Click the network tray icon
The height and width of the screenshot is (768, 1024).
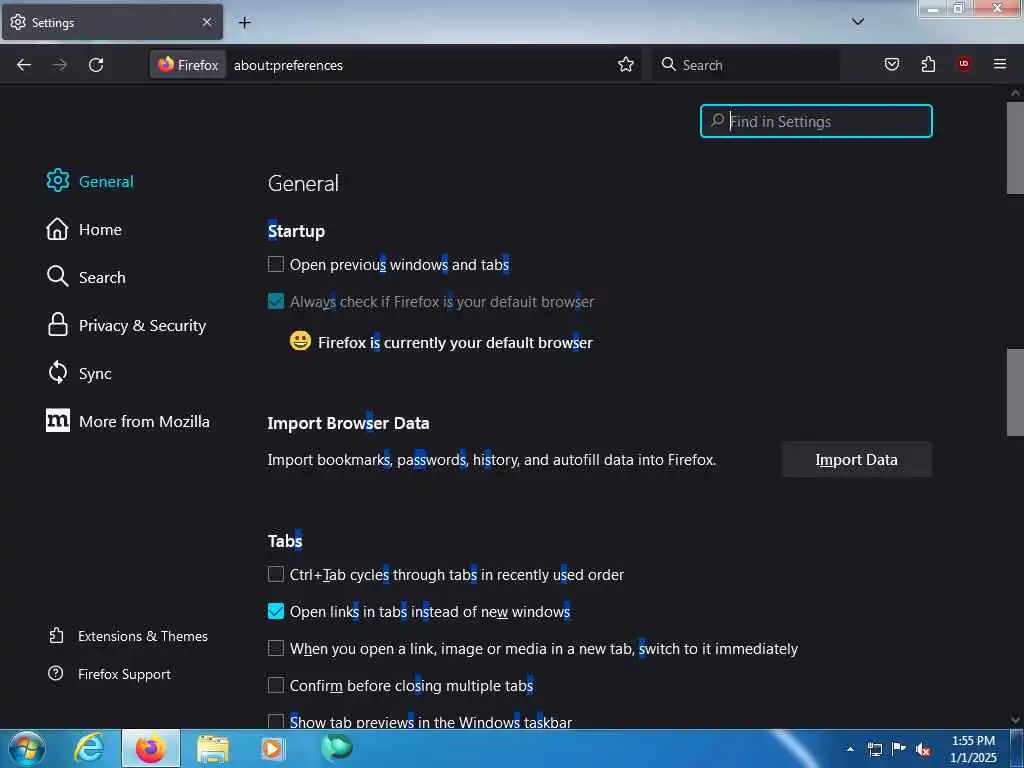tap(874, 749)
